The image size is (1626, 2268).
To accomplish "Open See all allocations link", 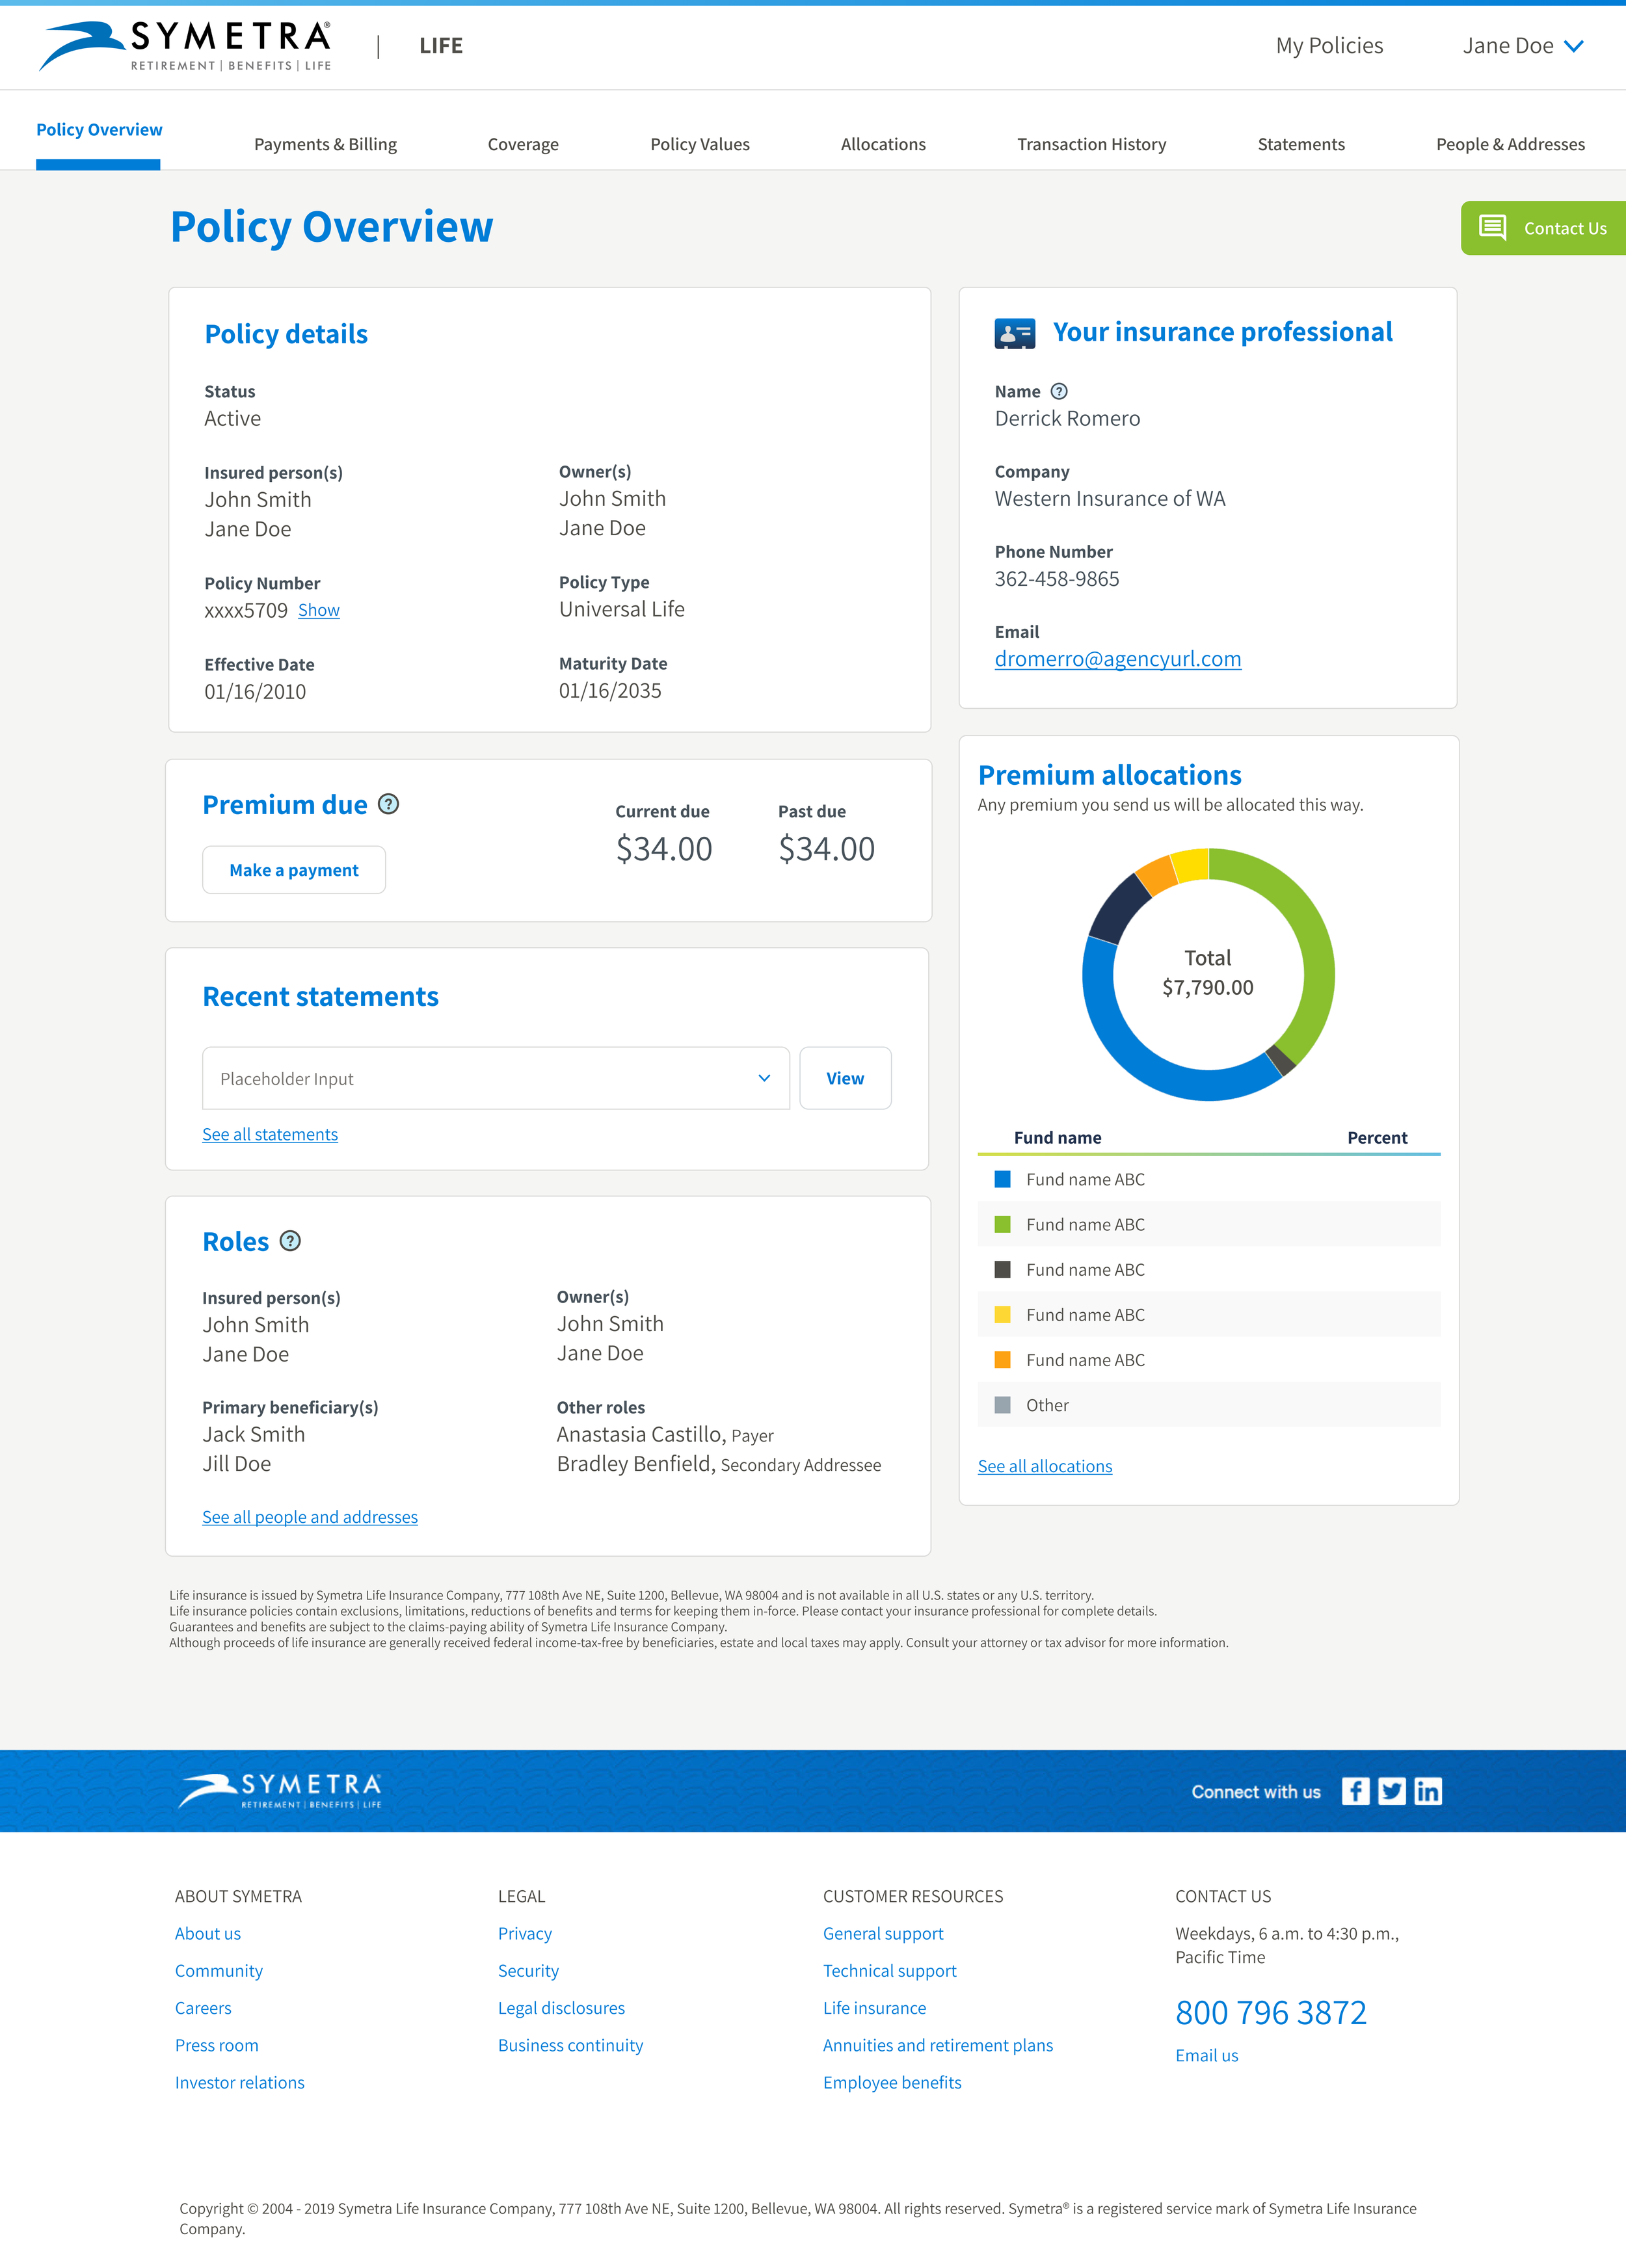I will tap(1044, 1466).
